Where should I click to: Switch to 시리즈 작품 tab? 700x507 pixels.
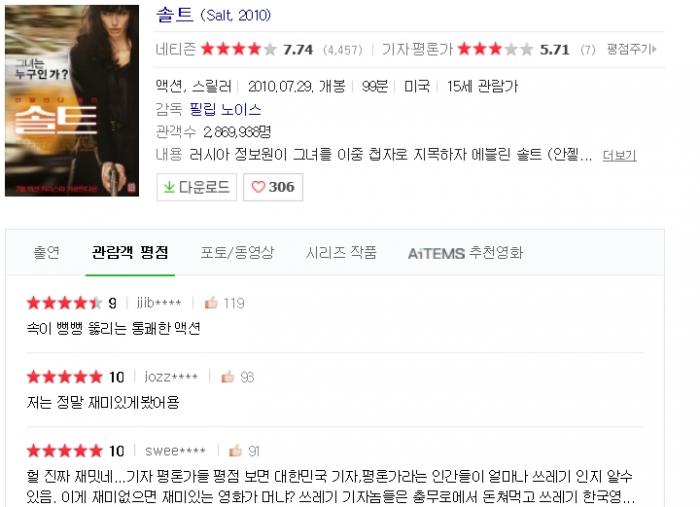click(341, 253)
